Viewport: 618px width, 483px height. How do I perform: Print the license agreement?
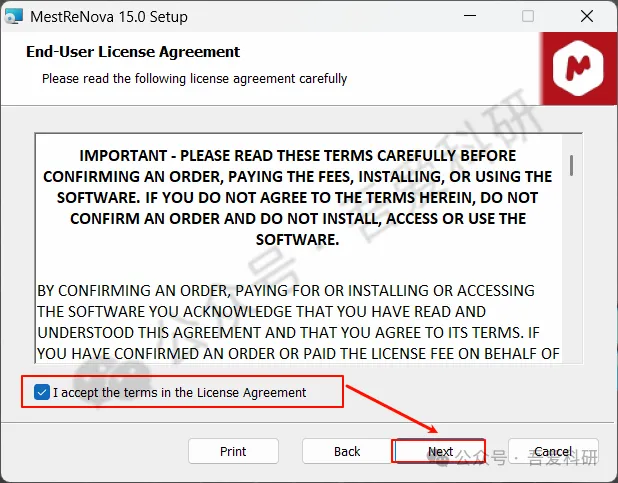click(x=233, y=451)
